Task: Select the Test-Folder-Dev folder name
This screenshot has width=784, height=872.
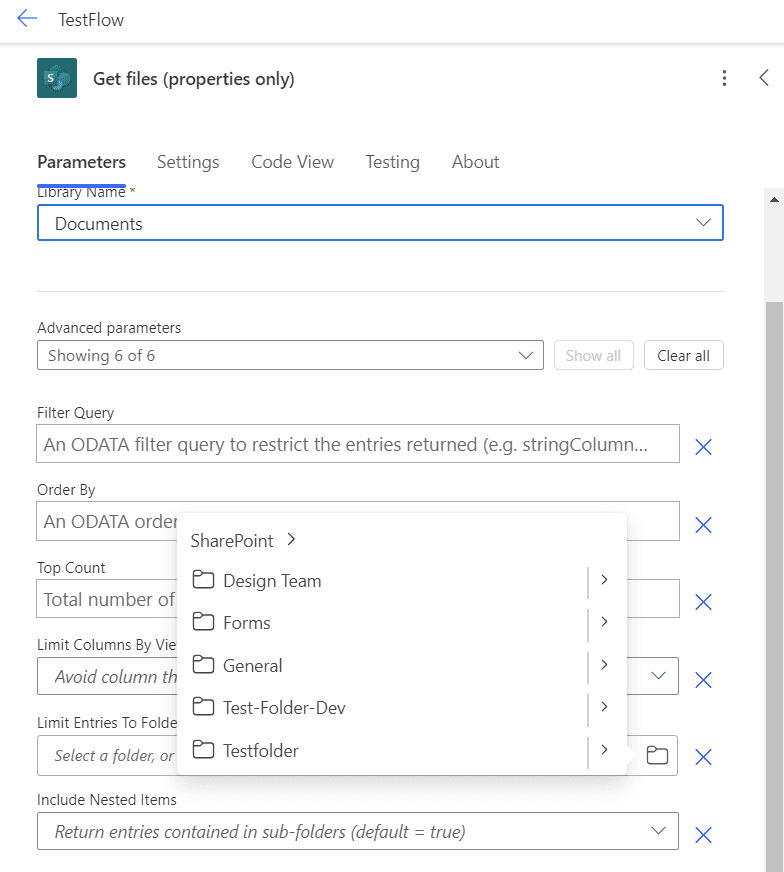Action: 284,708
